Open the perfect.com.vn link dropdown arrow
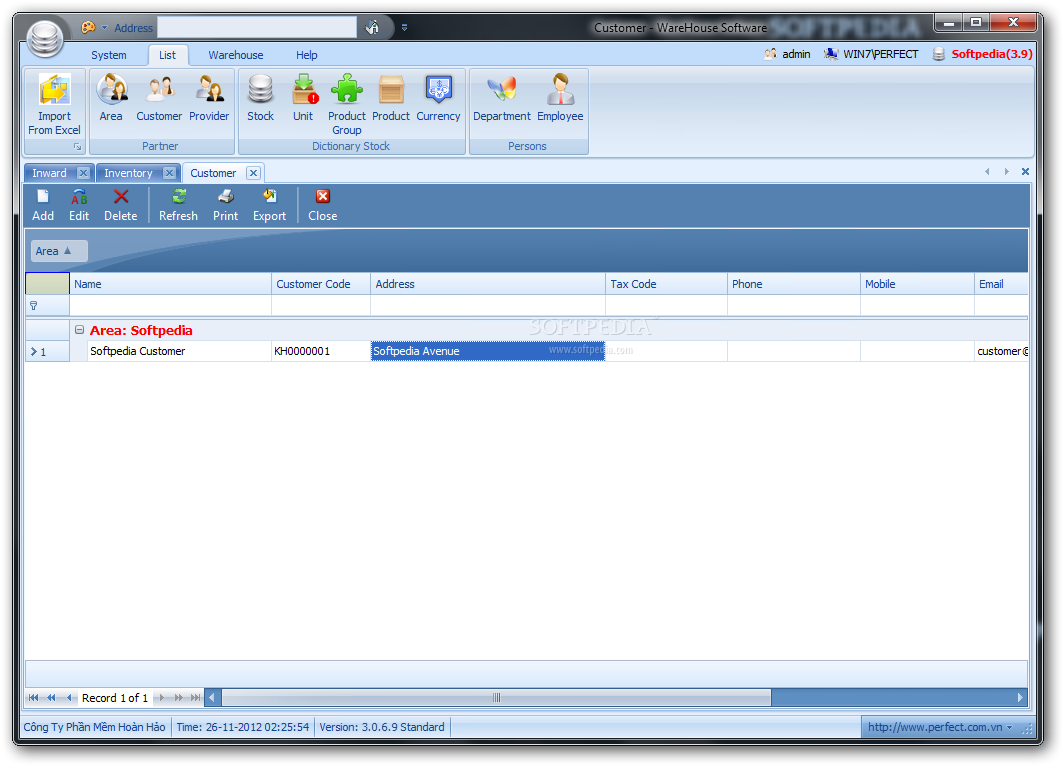Image resolution: width=1064 pixels, height=766 pixels. click(1010, 727)
